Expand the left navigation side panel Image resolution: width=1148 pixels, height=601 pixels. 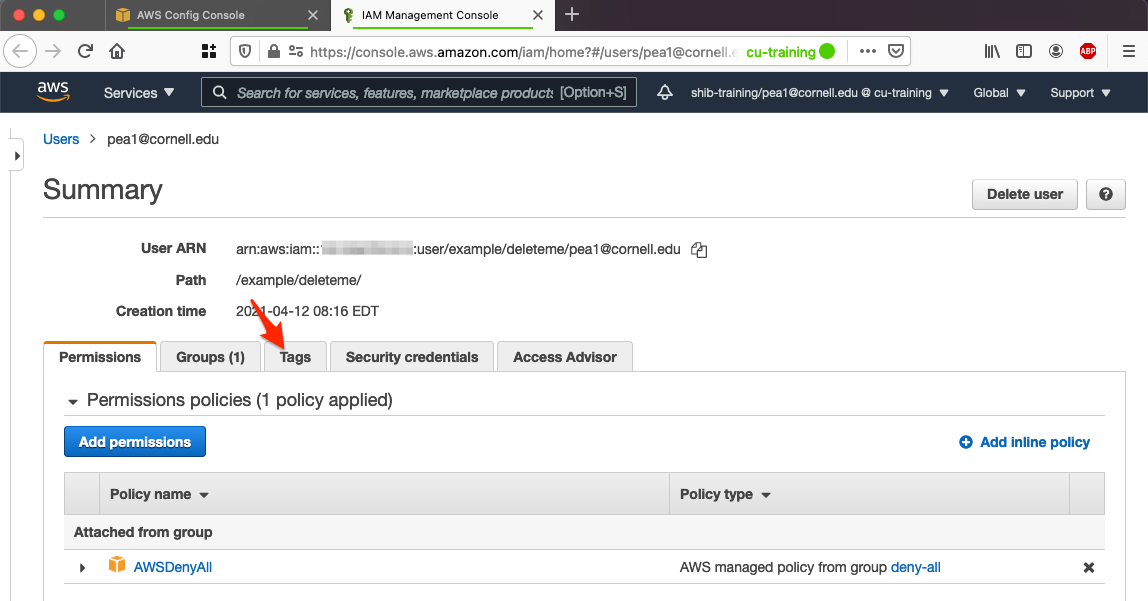tap(17, 155)
